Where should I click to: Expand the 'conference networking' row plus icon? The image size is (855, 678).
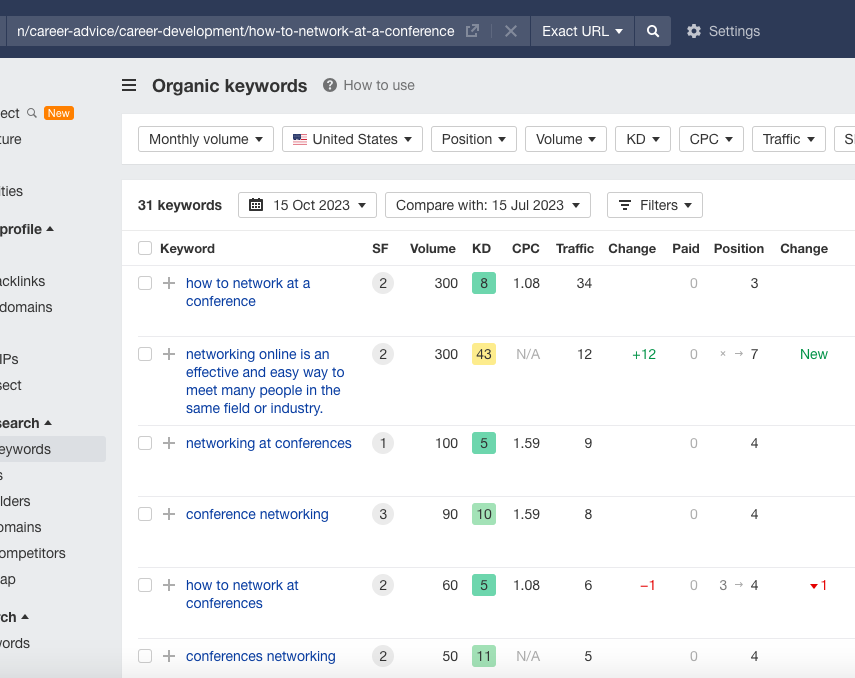pos(168,514)
